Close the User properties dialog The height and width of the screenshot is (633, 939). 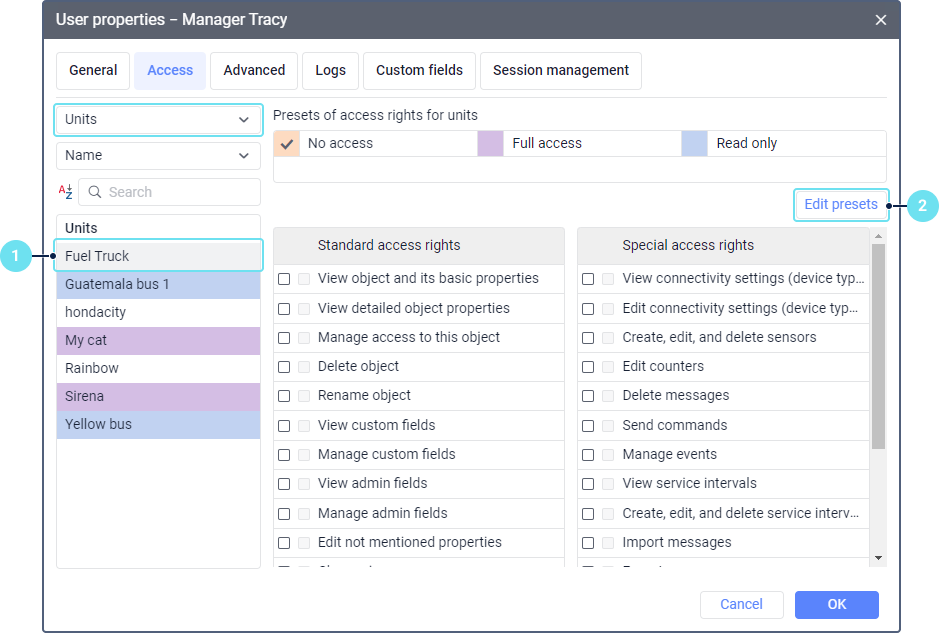click(880, 20)
